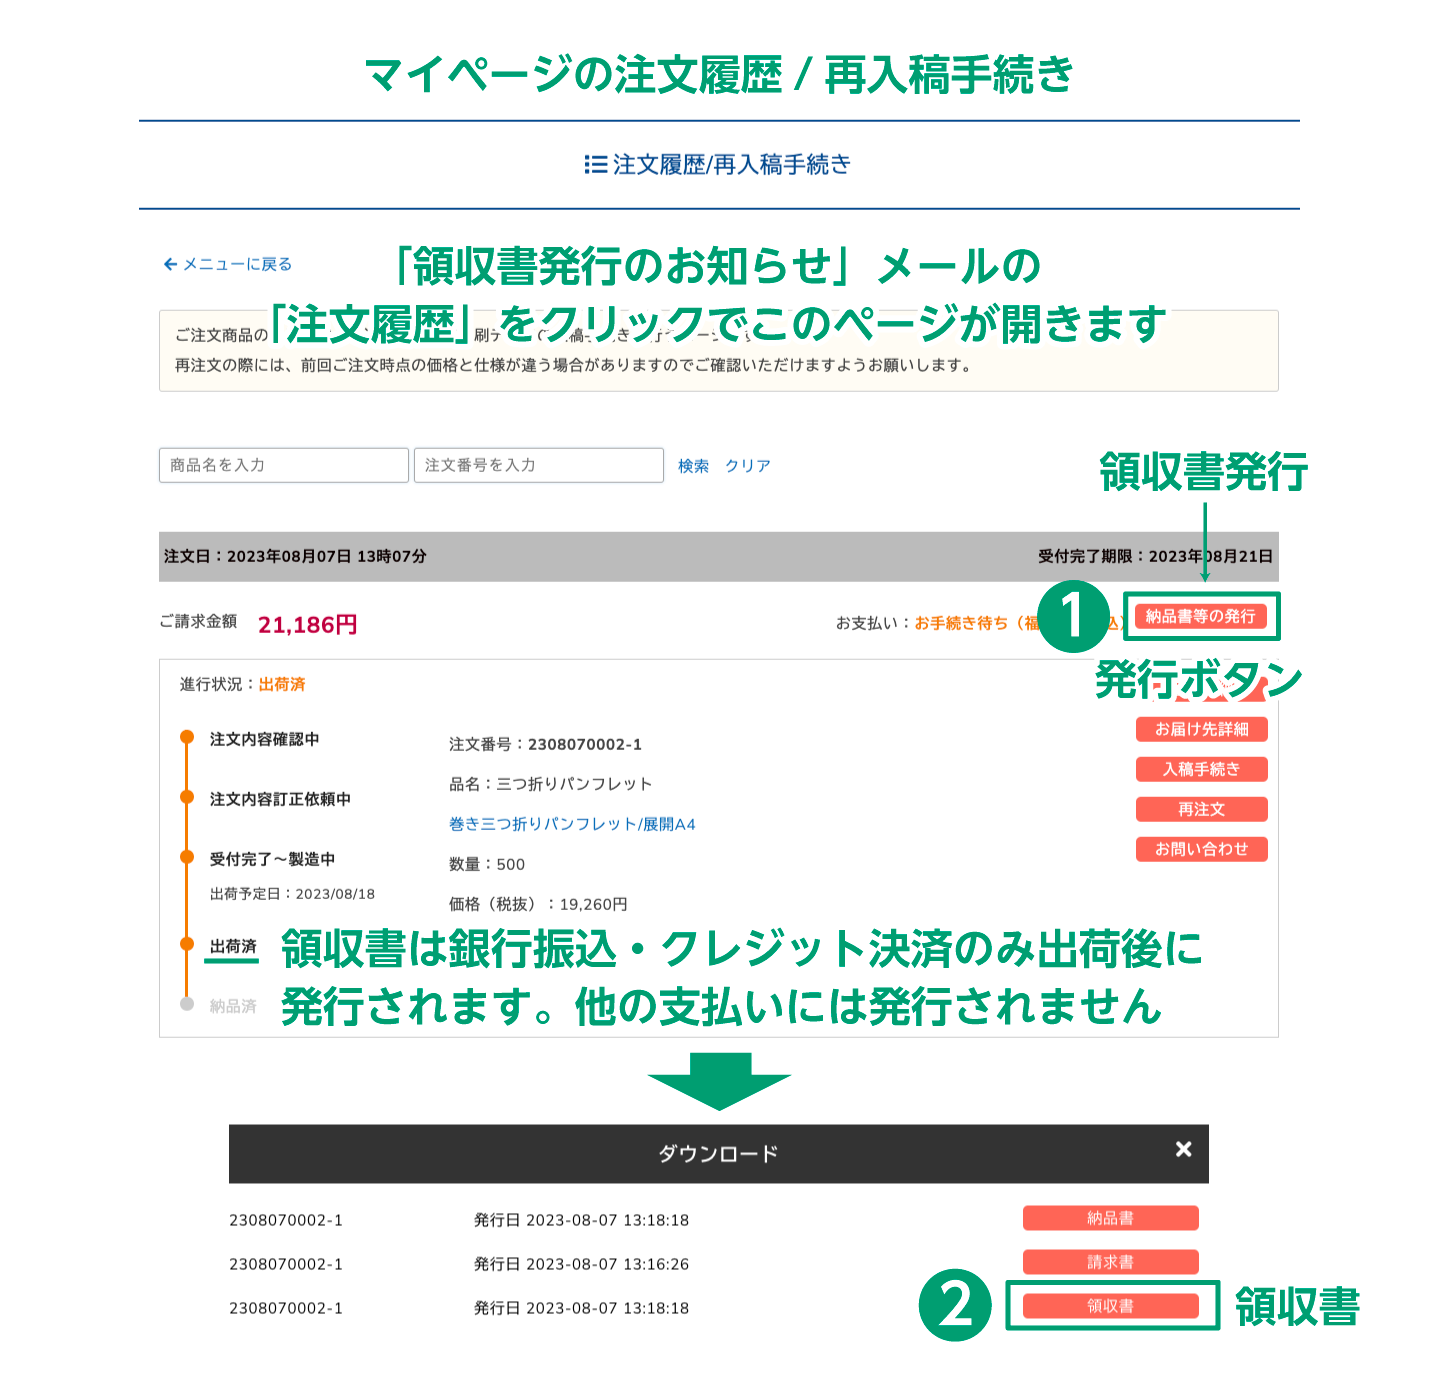
Task: Click 注文内容訂正依頼中 progress step
Action: pos(280,799)
